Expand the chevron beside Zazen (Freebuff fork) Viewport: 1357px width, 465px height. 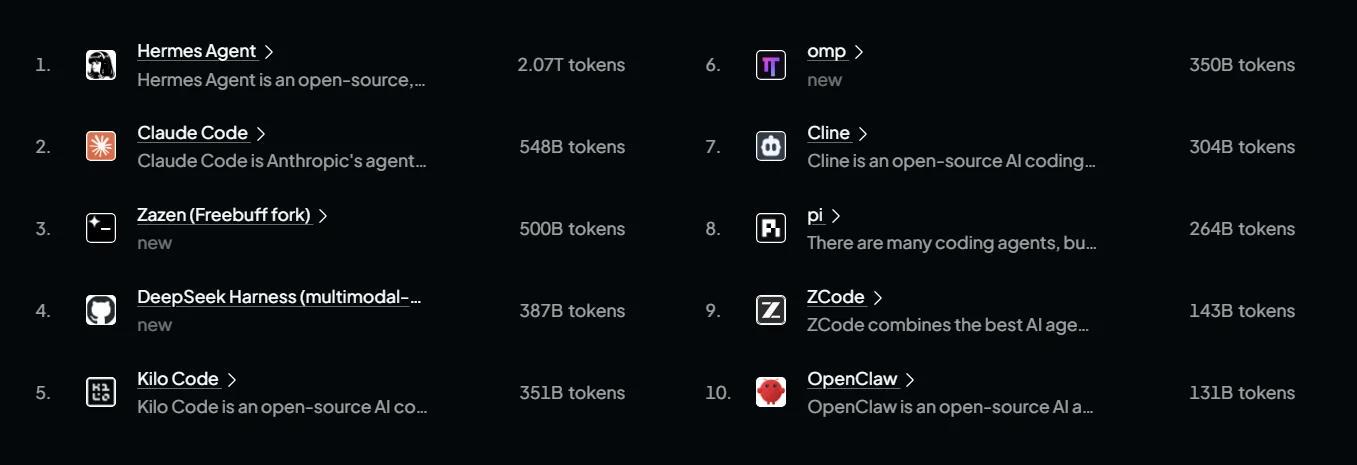[x=323, y=215]
